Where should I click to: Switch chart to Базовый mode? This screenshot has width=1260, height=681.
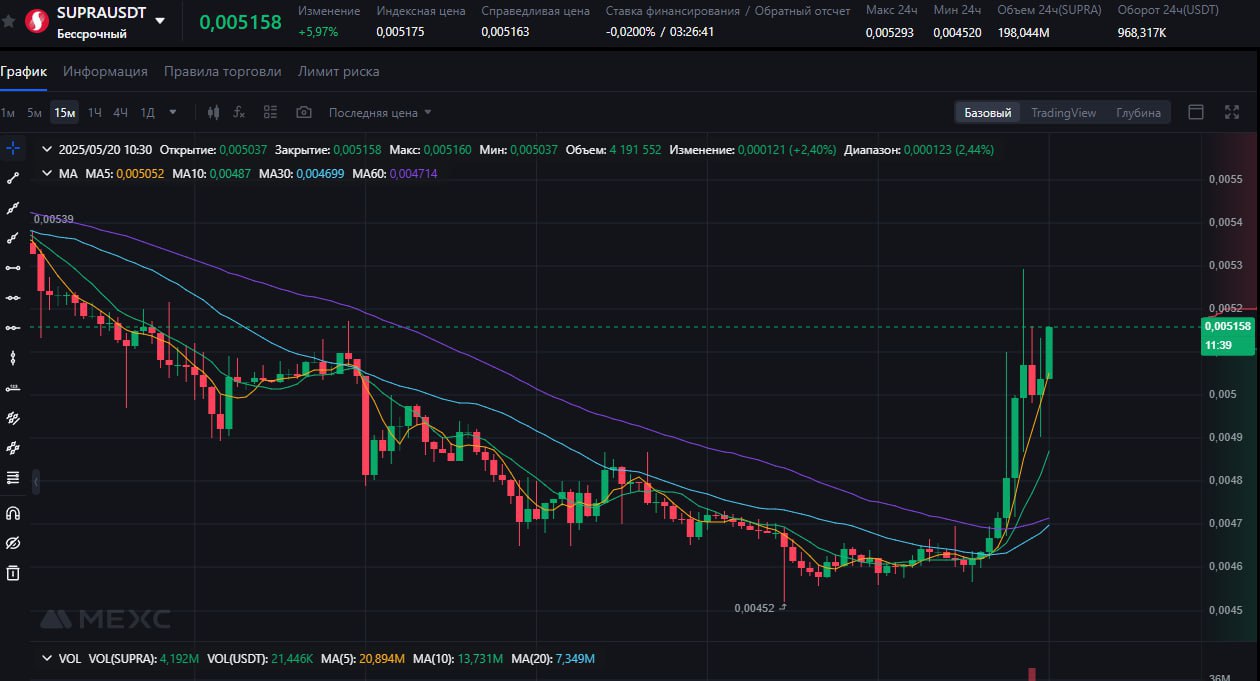click(987, 112)
